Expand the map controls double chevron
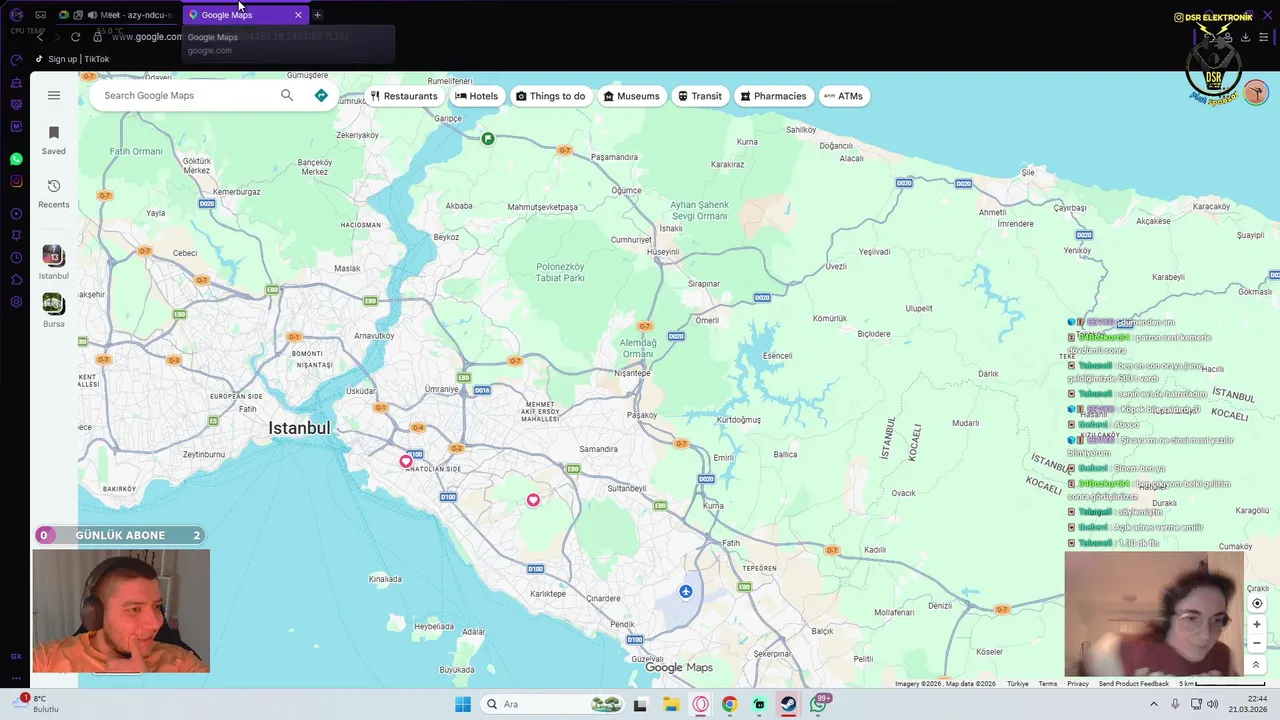 [x=1256, y=665]
